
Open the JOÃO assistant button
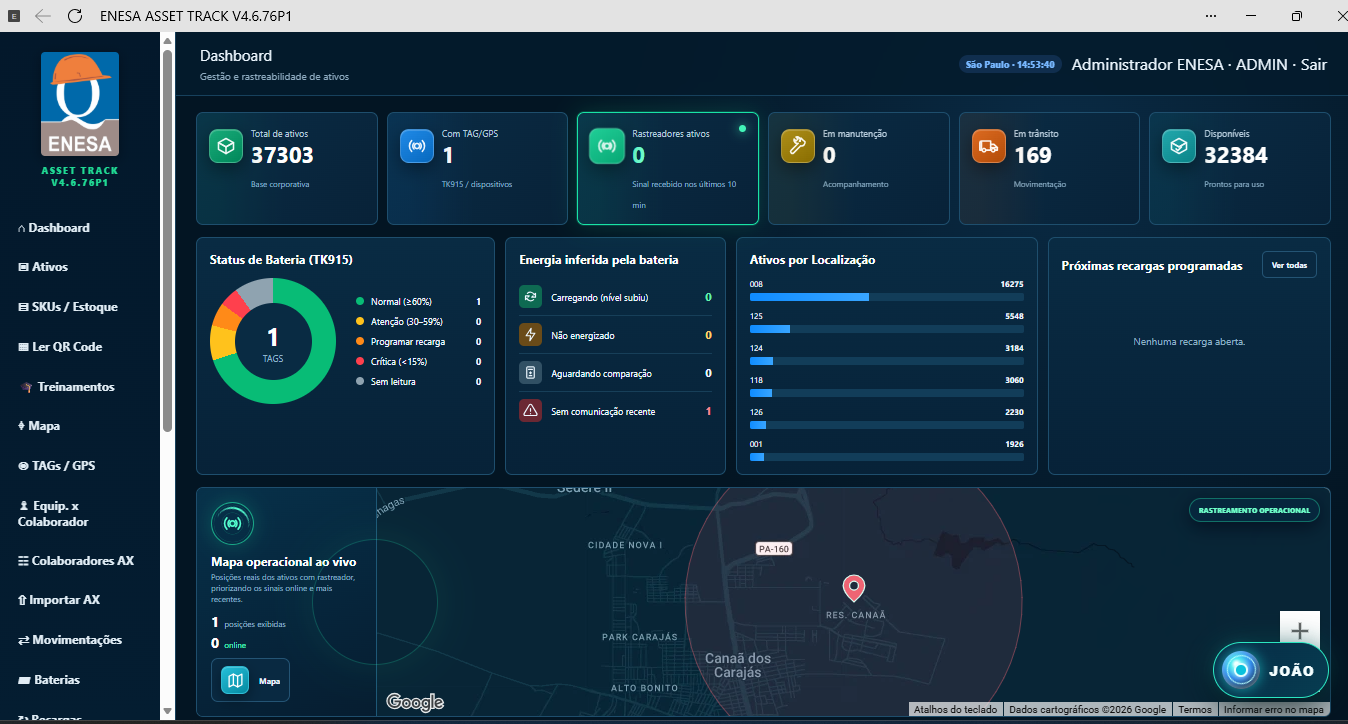click(1271, 670)
